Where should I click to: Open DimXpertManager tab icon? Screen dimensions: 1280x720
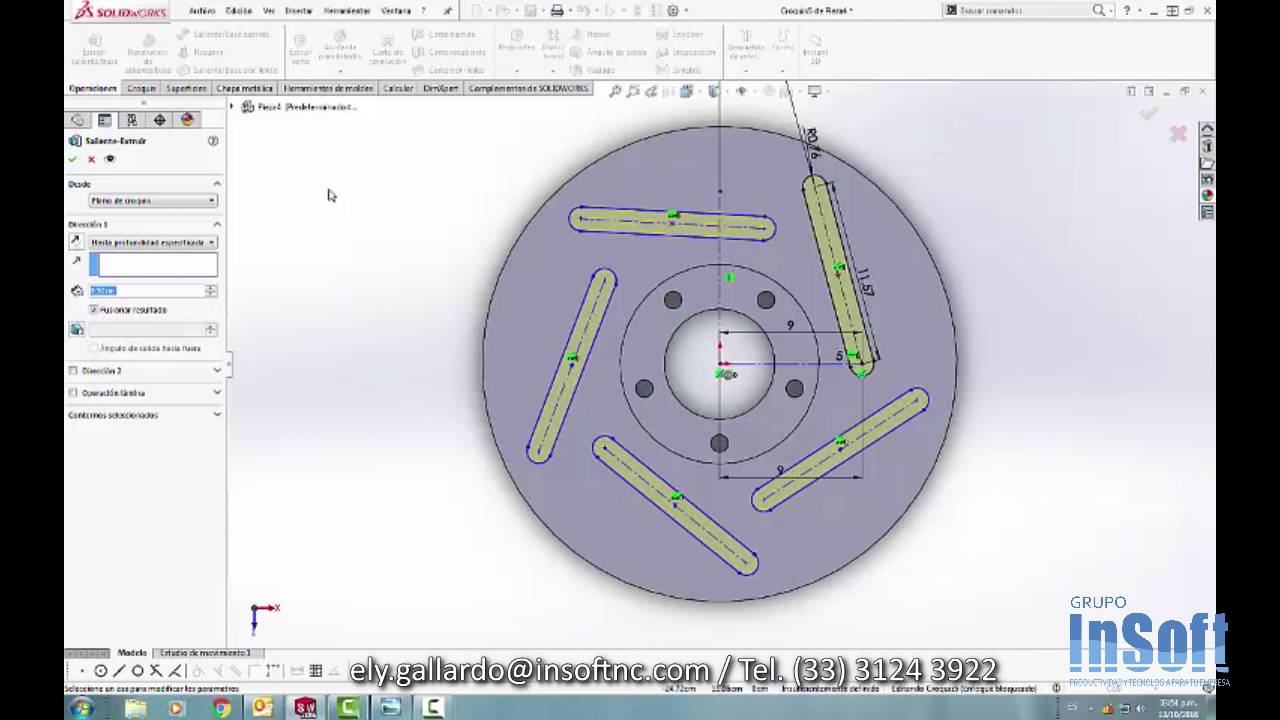pyautogui.click(x=159, y=120)
